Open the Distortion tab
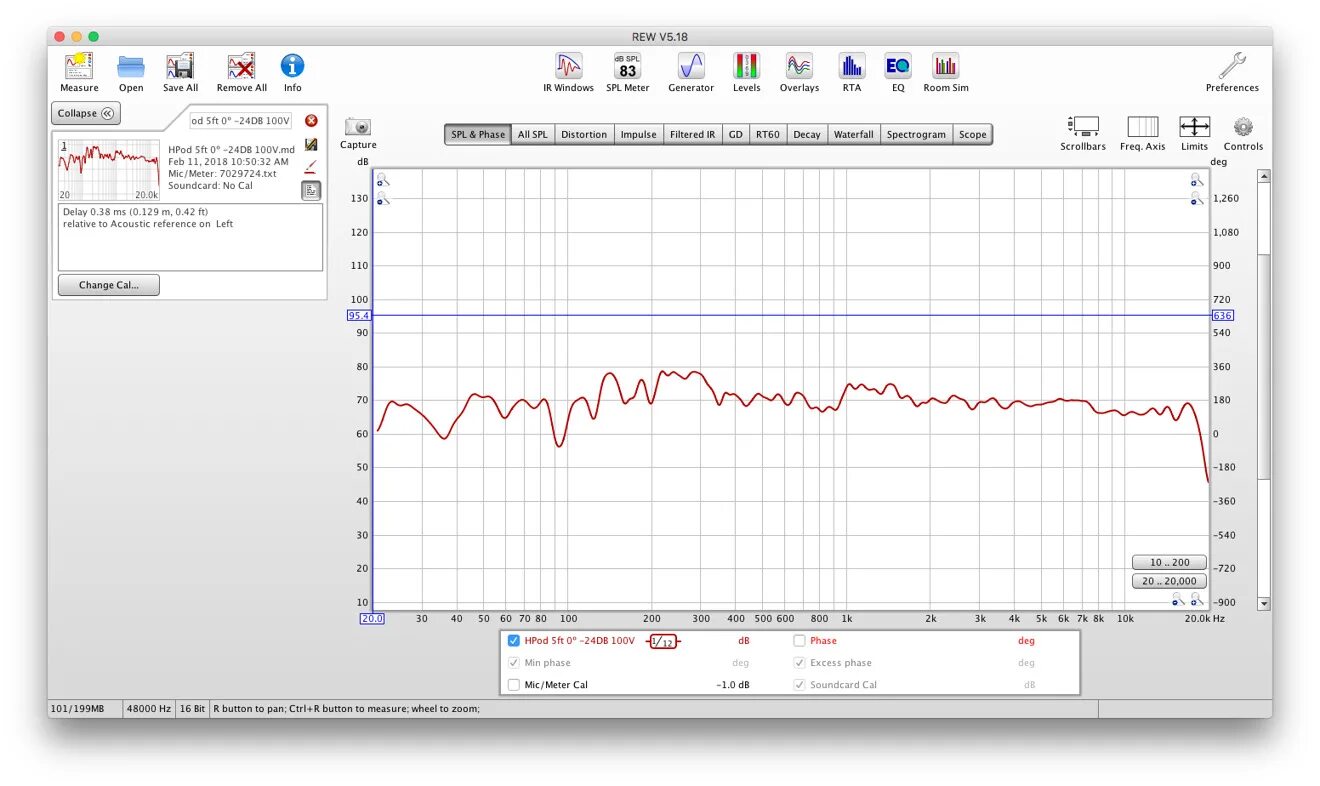 coord(584,134)
